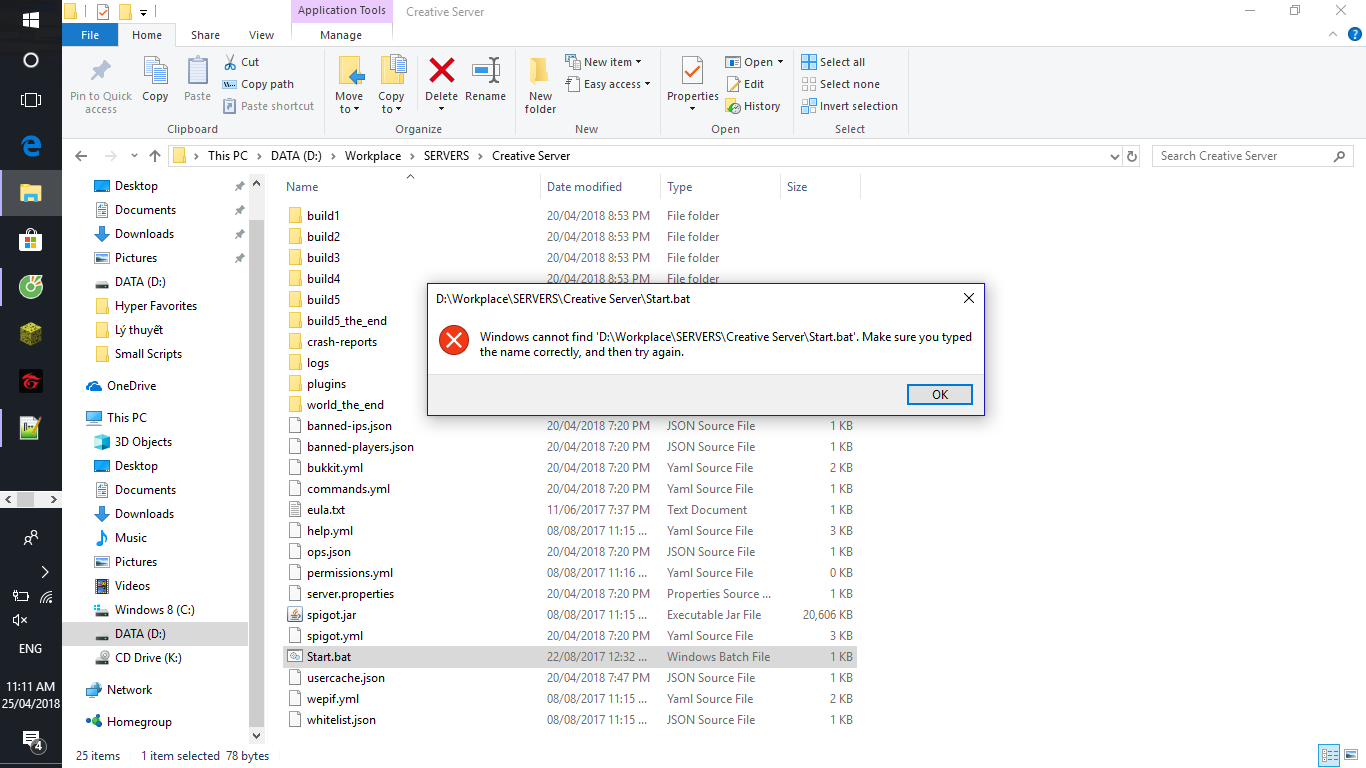Navigate back with the Back arrow

[81, 156]
